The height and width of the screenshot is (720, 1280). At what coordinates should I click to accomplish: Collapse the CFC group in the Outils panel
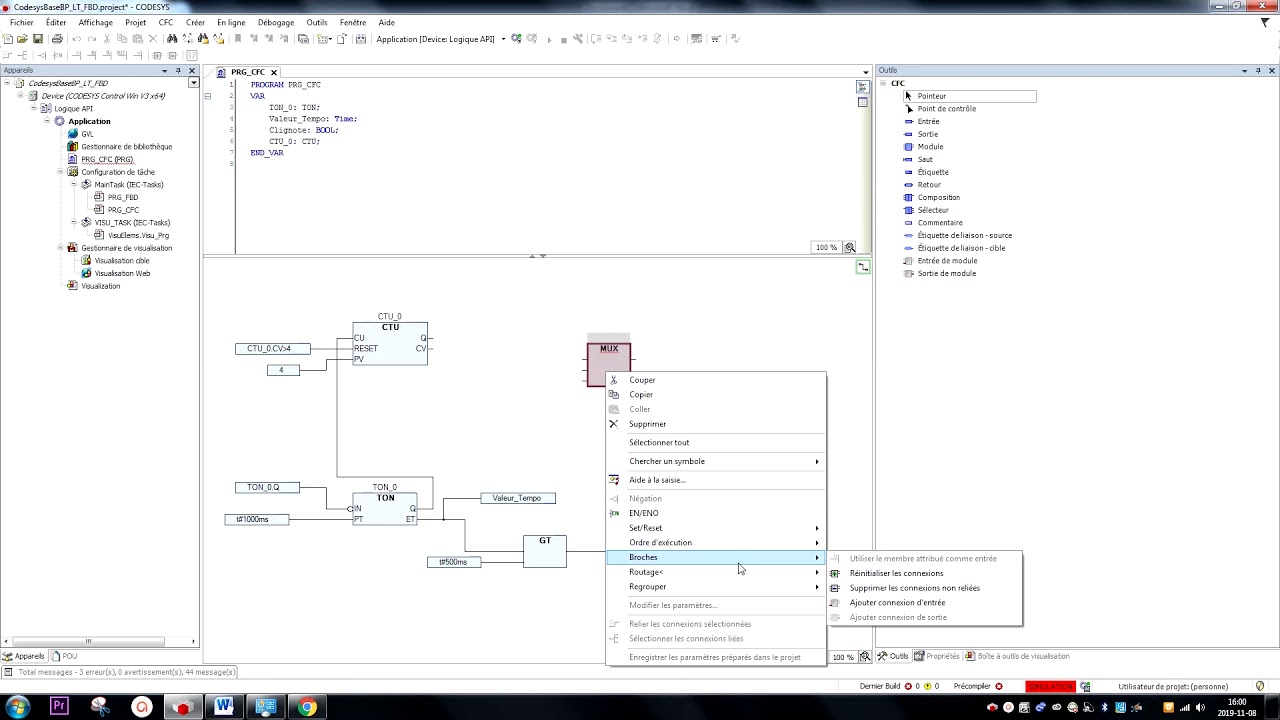pyautogui.click(x=884, y=84)
